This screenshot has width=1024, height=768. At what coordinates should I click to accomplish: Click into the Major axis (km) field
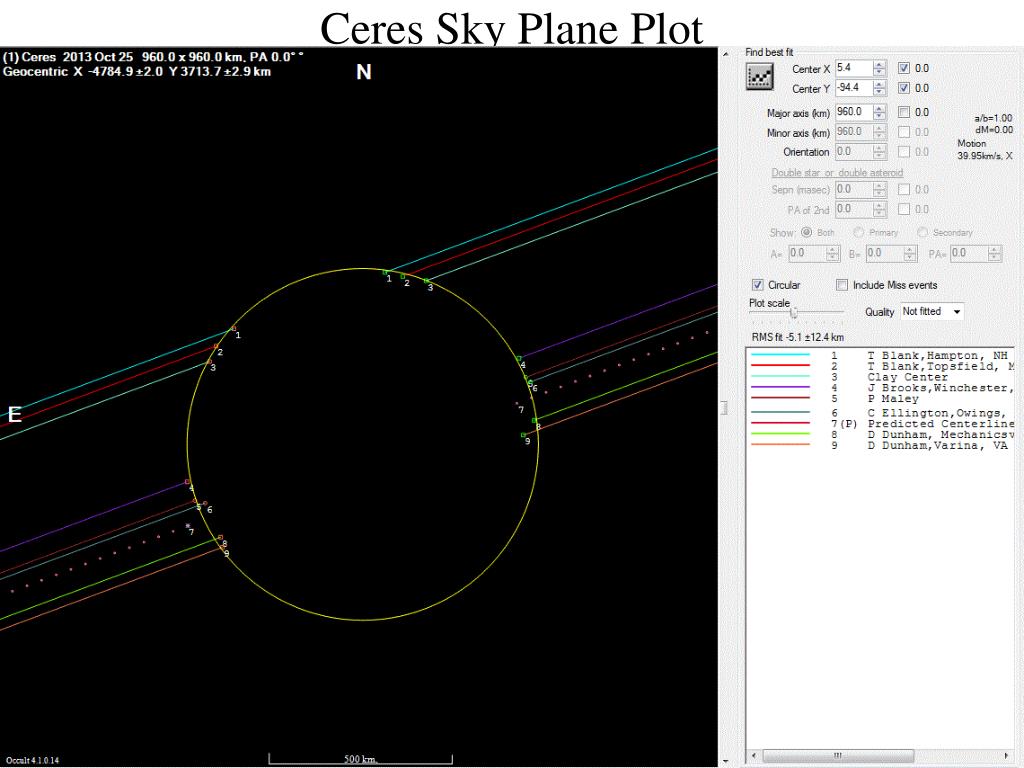coord(854,112)
